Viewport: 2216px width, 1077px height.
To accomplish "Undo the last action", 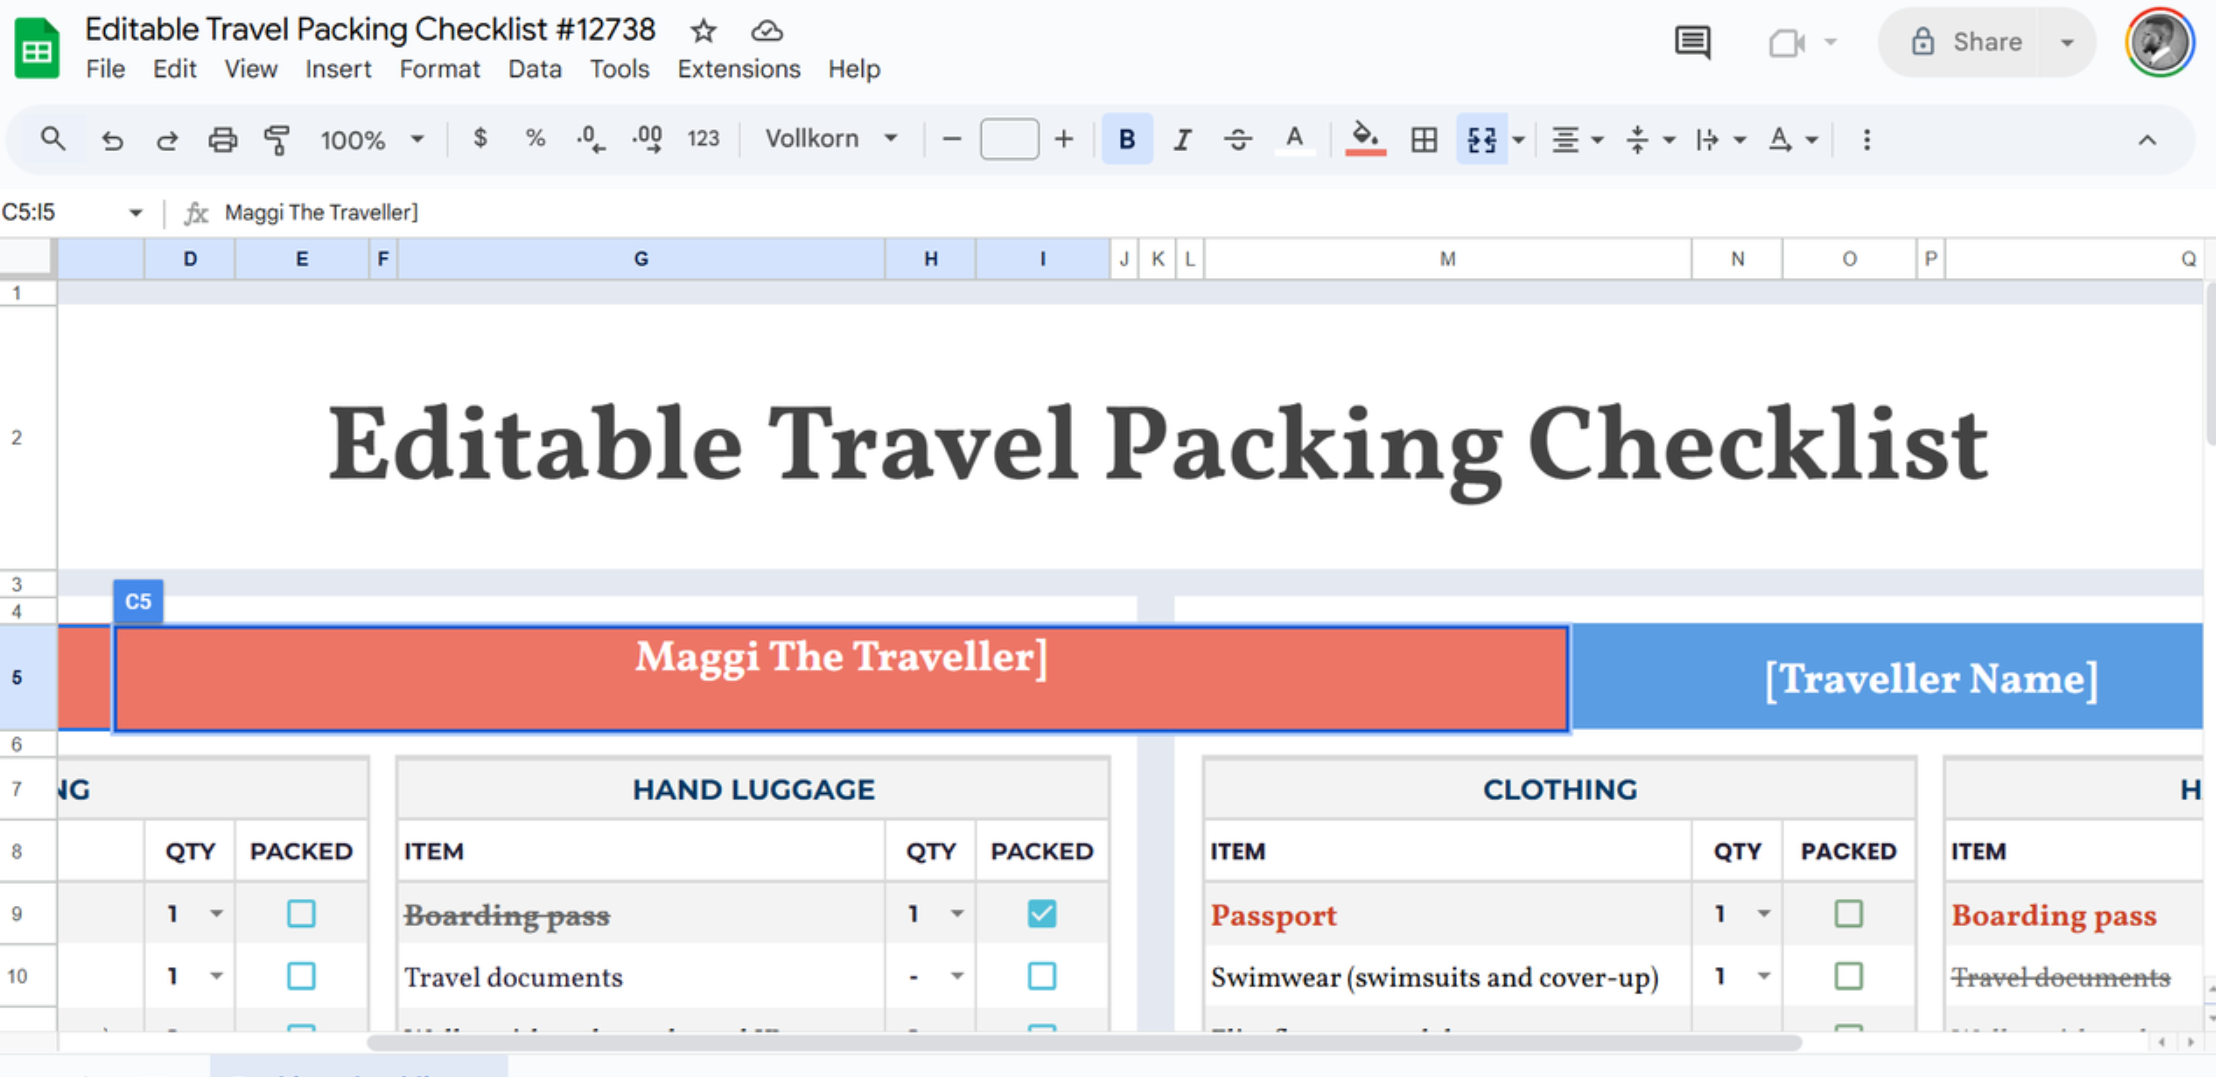I will click(112, 140).
